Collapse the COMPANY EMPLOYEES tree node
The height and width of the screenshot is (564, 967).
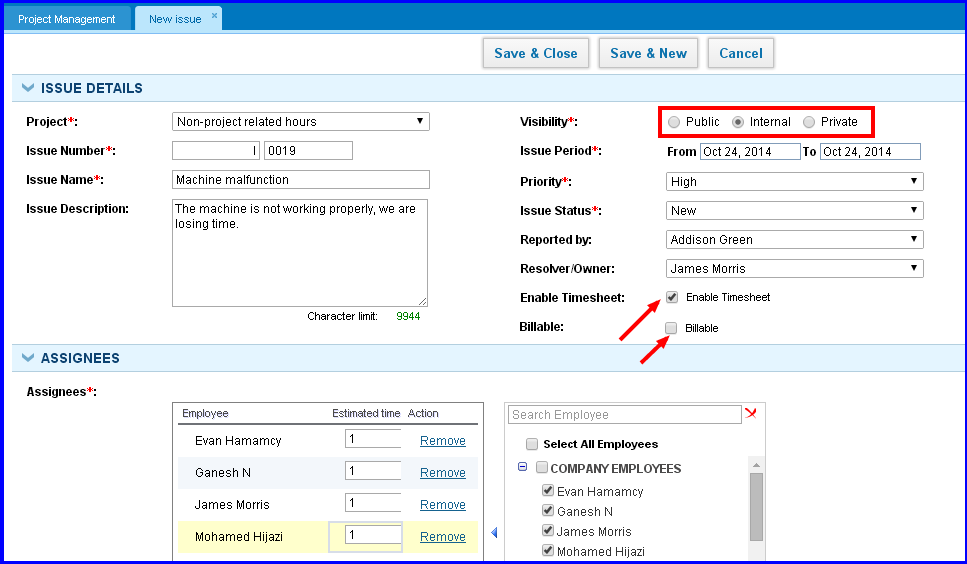tap(522, 467)
